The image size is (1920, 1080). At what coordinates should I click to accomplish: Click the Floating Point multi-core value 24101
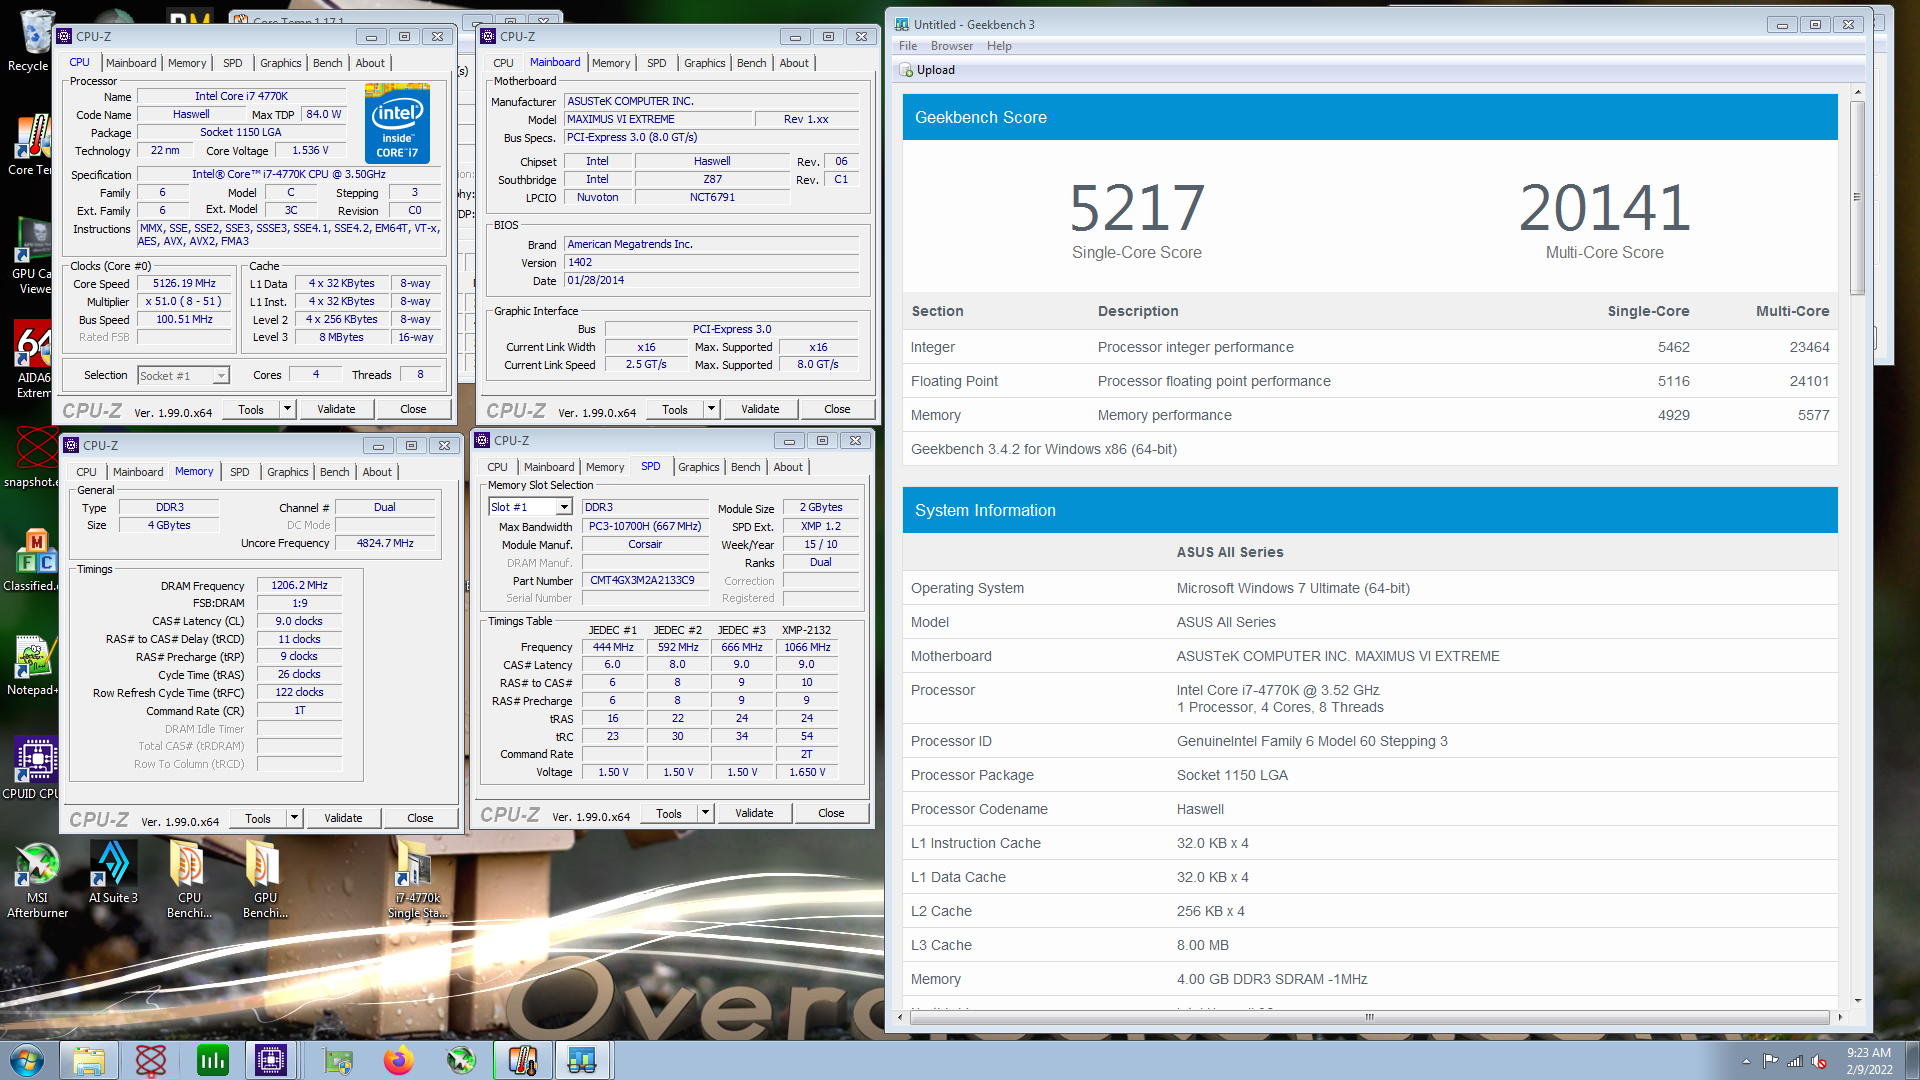pos(1809,381)
